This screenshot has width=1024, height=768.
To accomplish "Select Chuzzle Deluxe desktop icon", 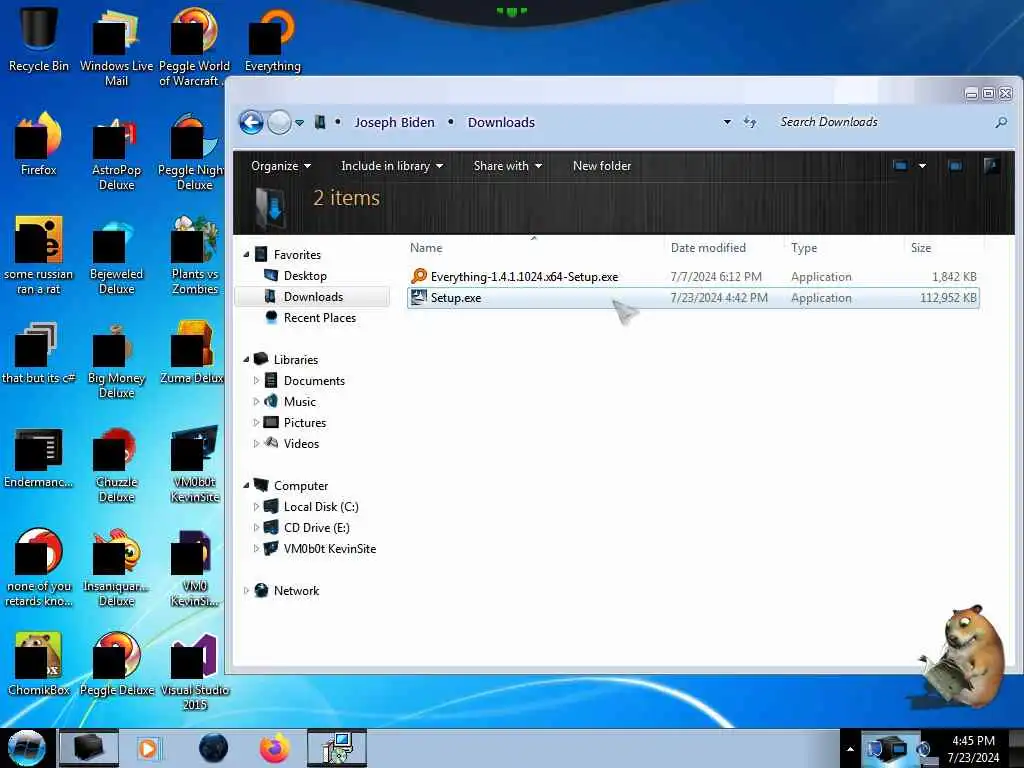I will (x=116, y=464).
